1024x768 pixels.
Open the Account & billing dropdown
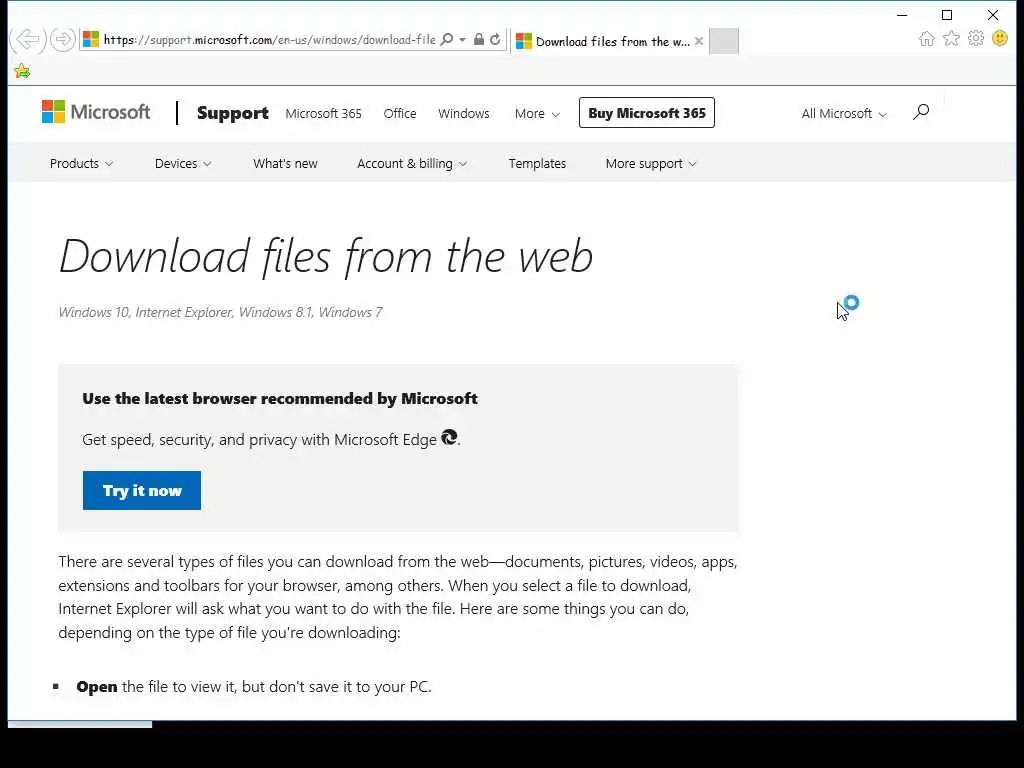click(x=412, y=164)
